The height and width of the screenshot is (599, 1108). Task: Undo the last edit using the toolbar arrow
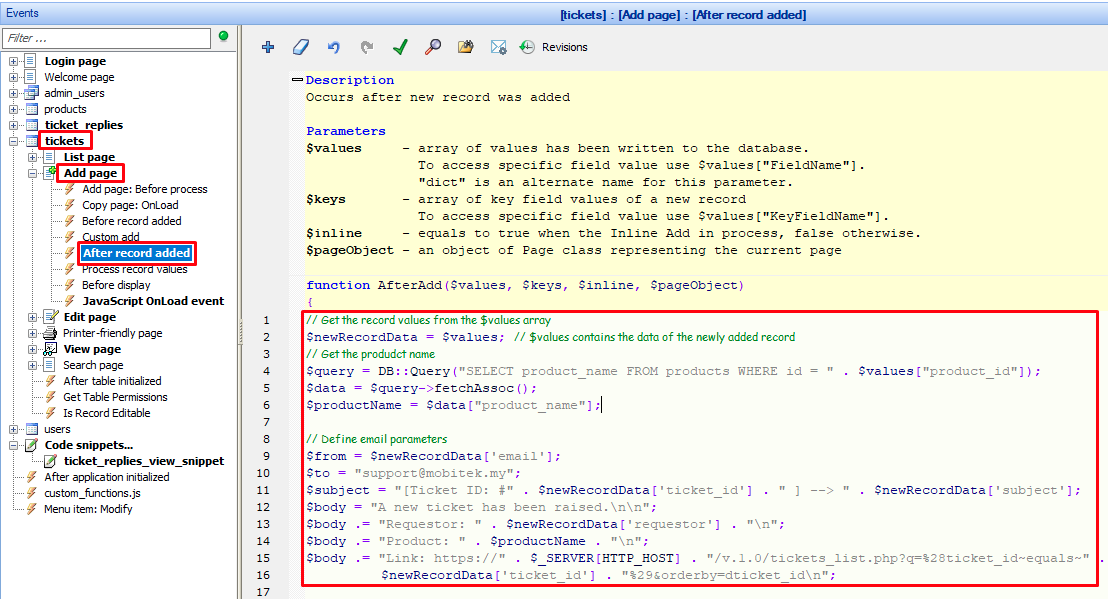click(333, 47)
